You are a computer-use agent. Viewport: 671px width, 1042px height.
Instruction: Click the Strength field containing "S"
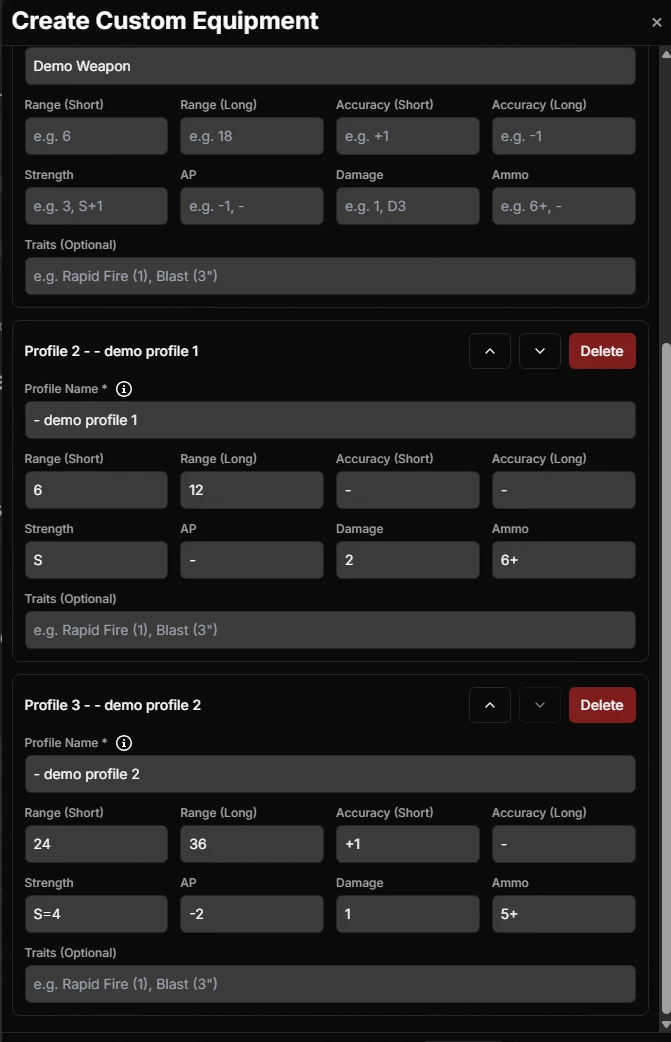pyautogui.click(x=96, y=560)
